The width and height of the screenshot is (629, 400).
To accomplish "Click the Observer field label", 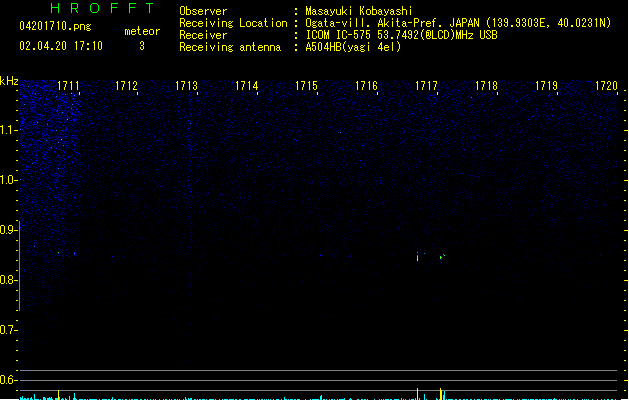I will pos(203,11).
